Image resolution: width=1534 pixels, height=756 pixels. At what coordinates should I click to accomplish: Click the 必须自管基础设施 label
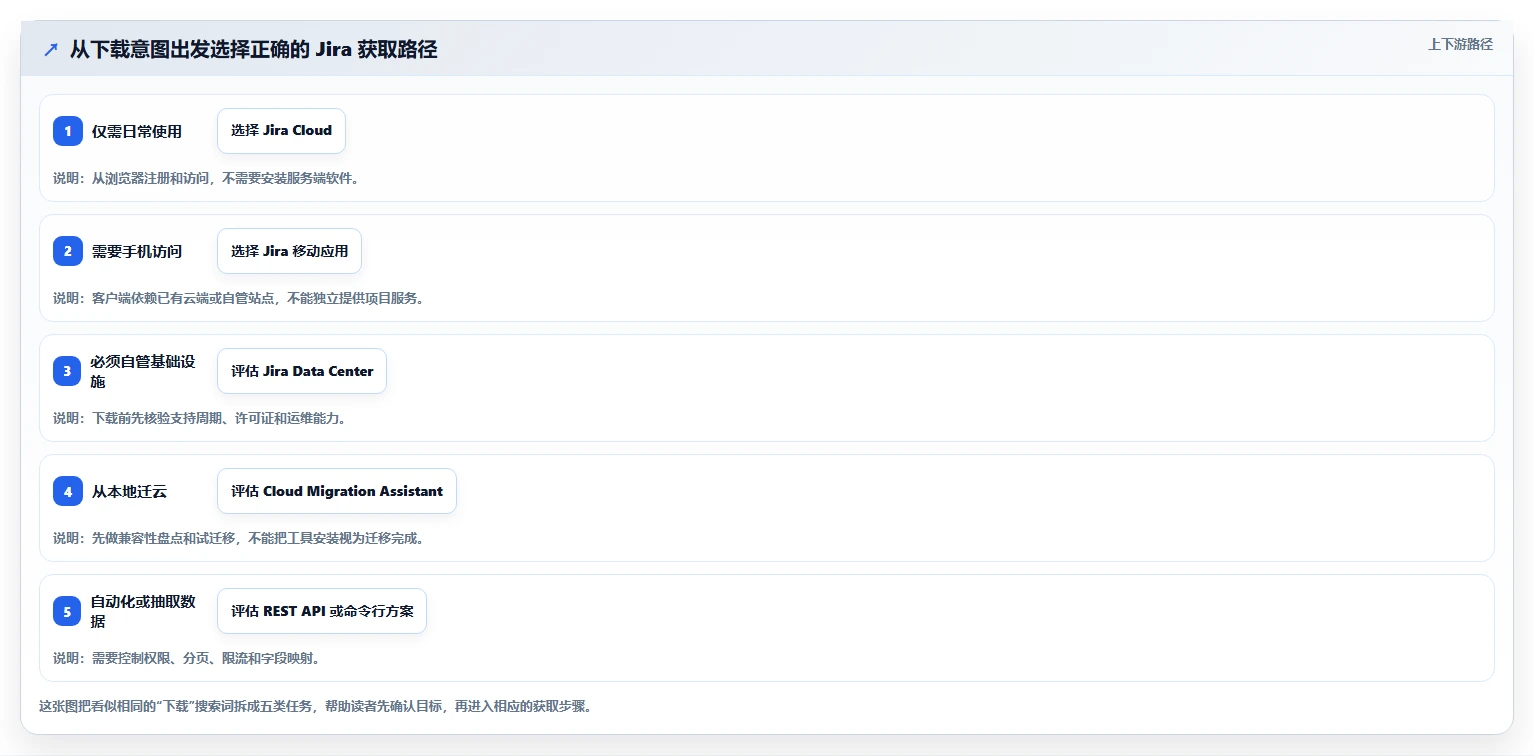pyautogui.click(x=144, y=371)
